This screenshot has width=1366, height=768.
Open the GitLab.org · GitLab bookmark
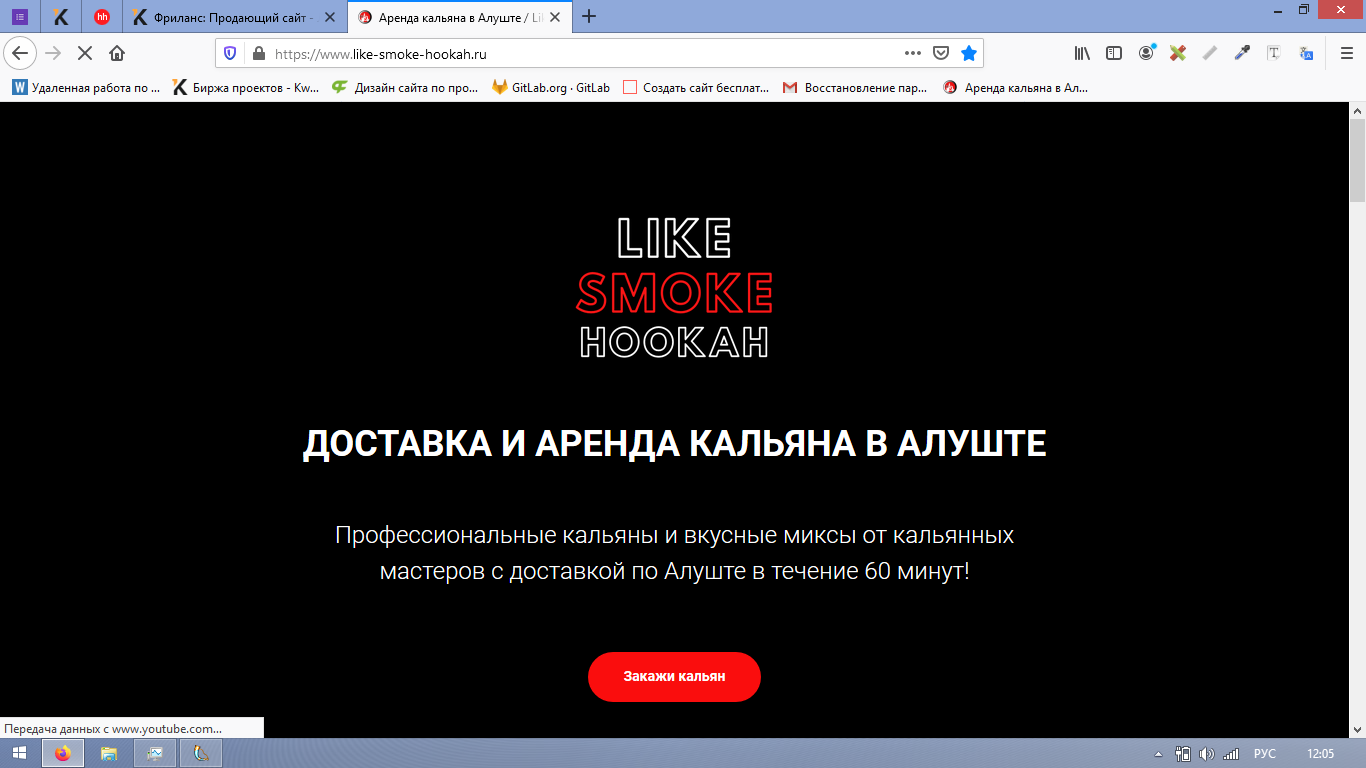click(x=551, y=88)
